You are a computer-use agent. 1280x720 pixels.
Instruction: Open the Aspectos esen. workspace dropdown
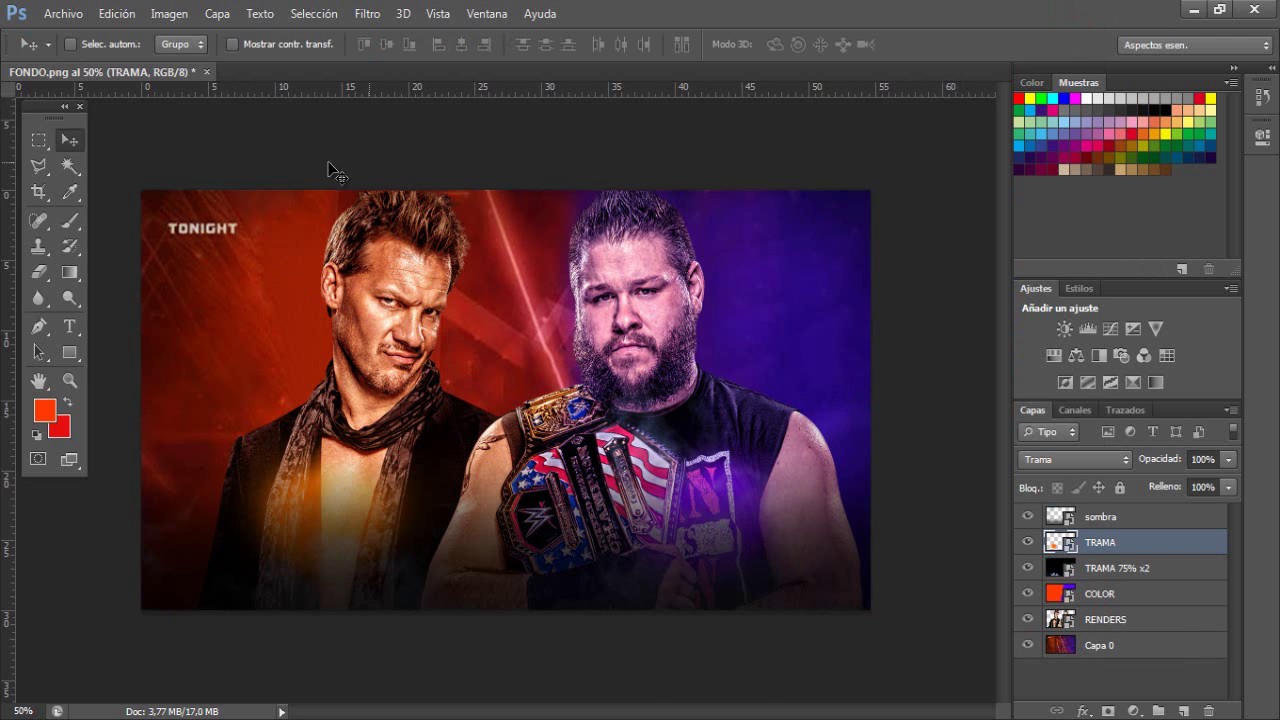(x=1194, y=45)
